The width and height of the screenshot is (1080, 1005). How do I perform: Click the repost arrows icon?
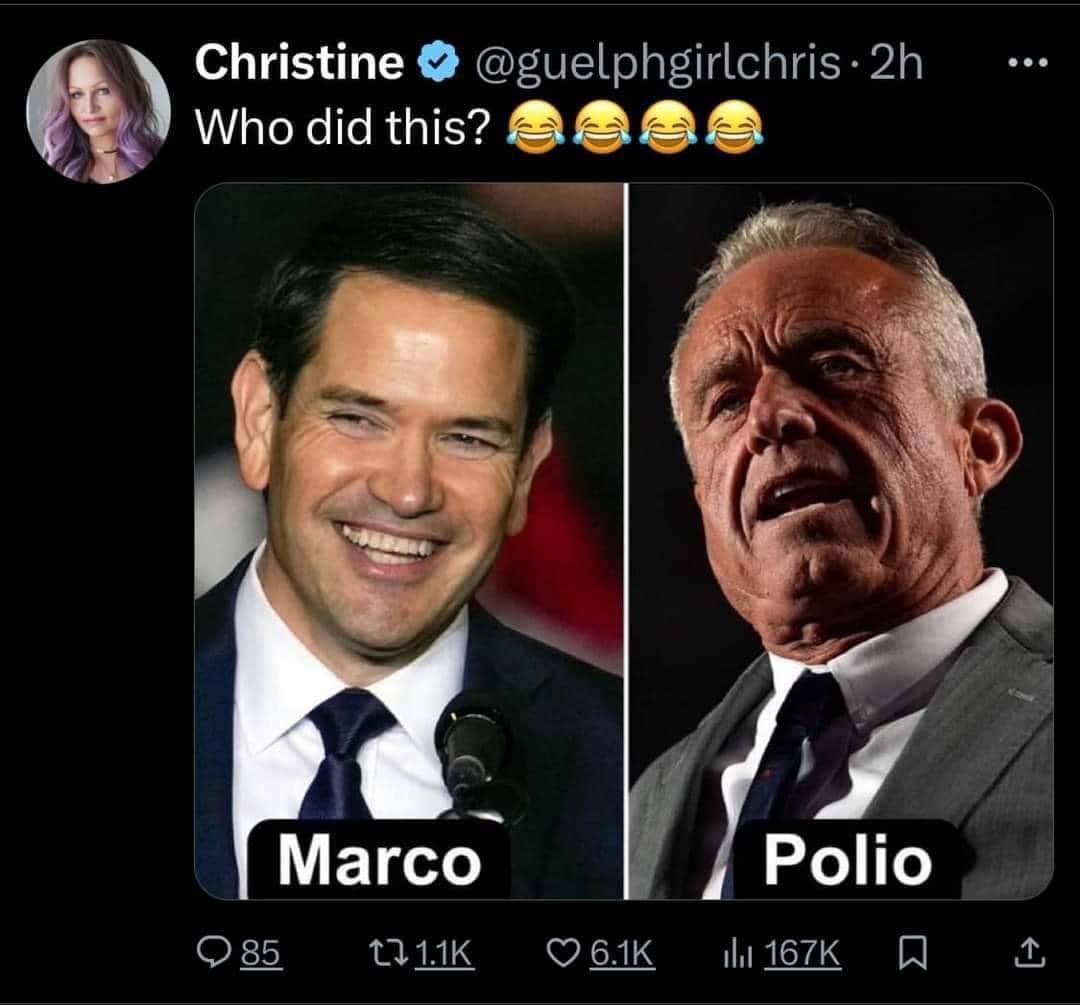click(393, 953)
